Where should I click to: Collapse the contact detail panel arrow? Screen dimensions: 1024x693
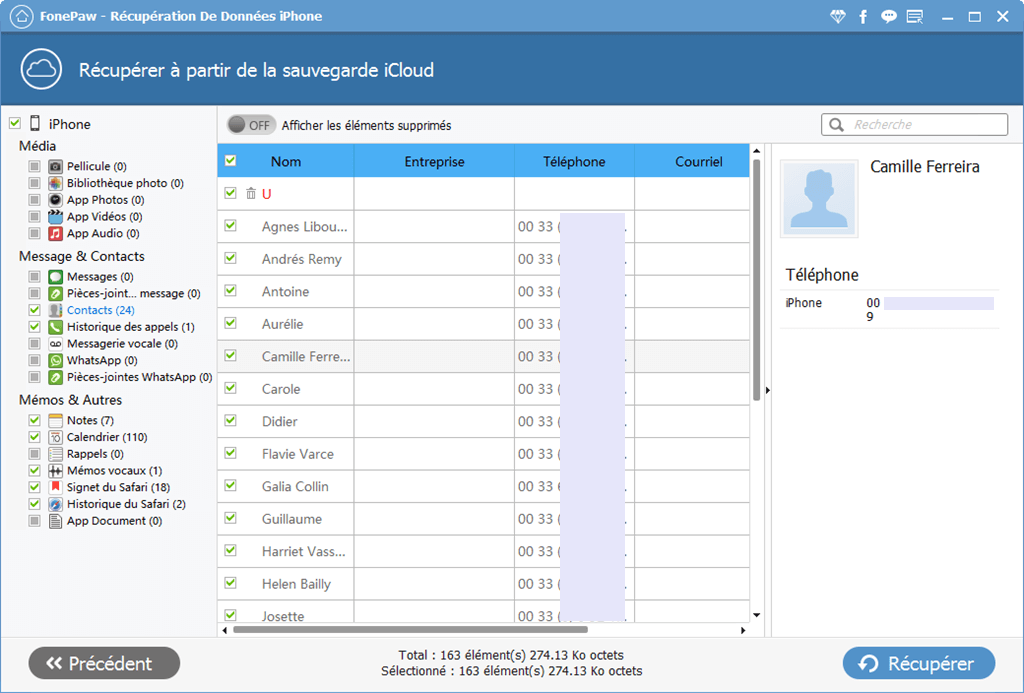tap(767, 391)
